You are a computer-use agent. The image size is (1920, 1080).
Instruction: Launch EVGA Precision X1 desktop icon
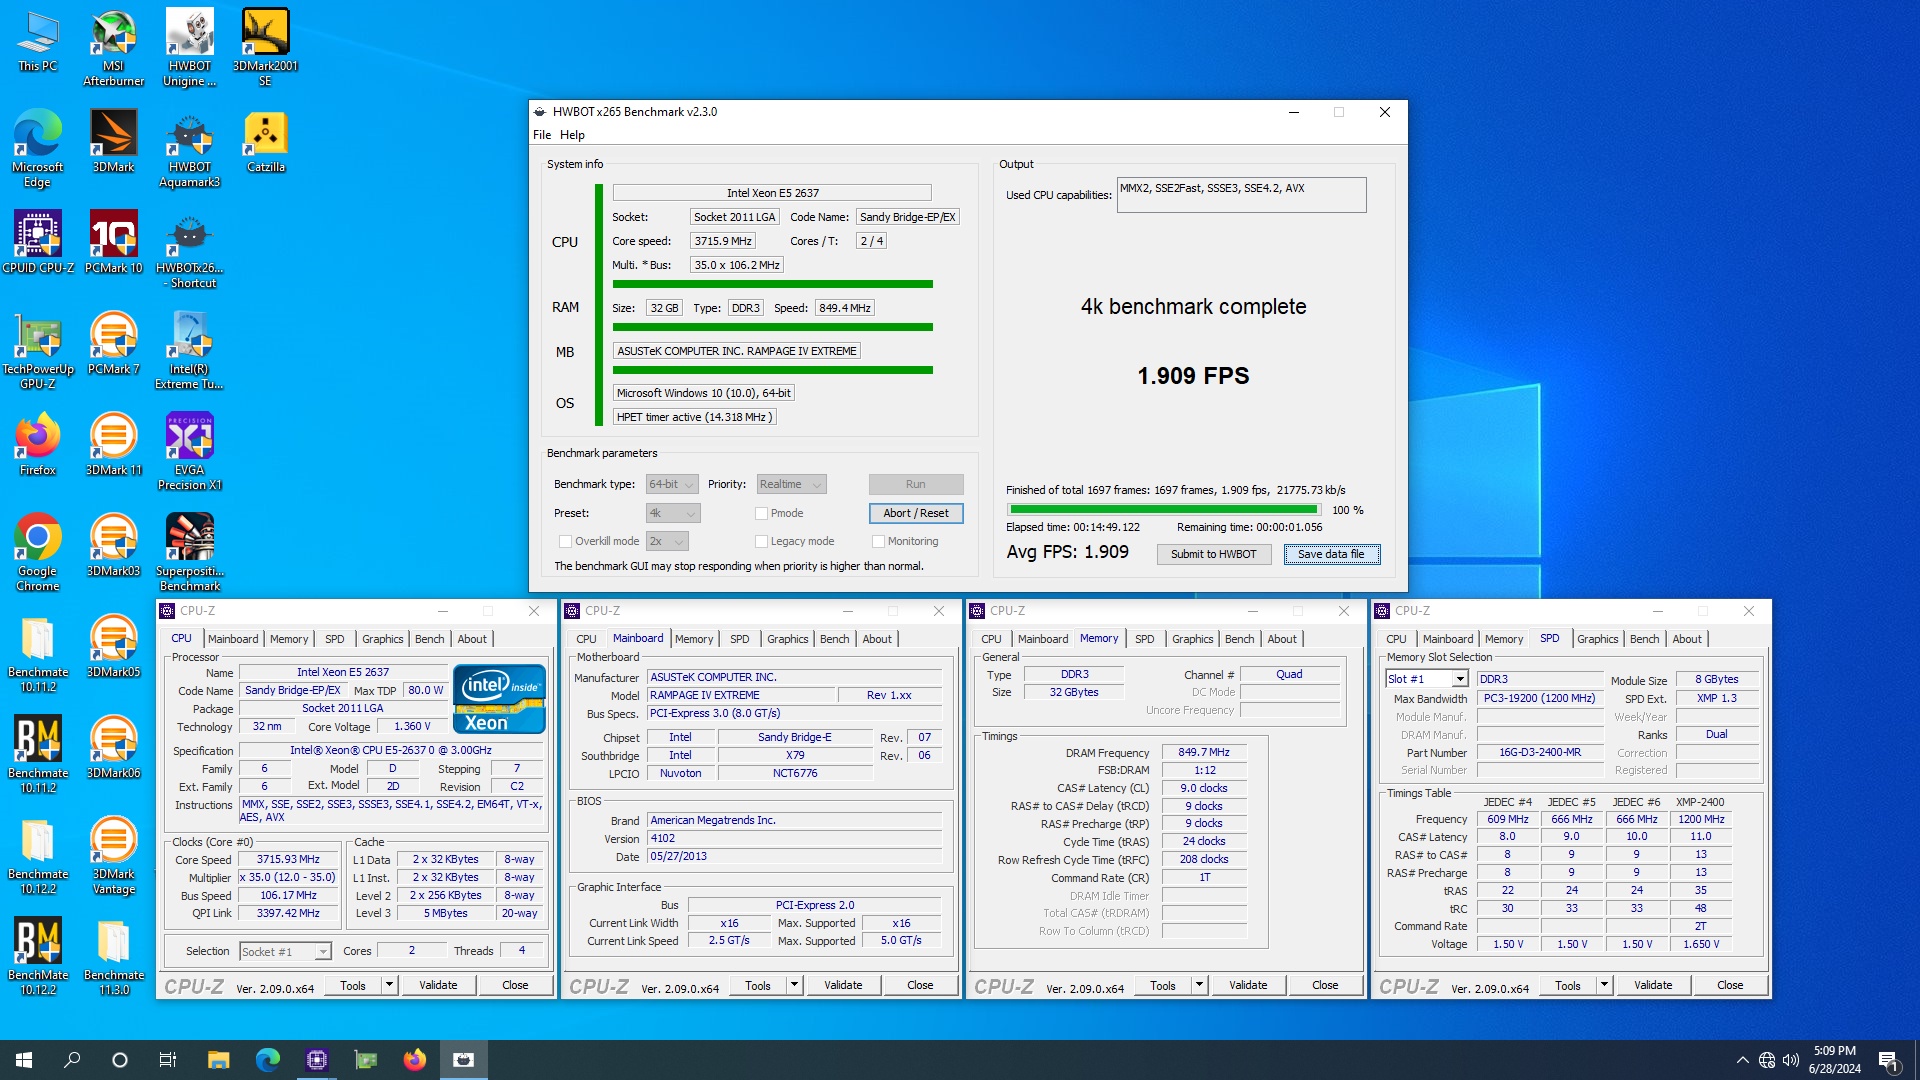coord(189,452)
